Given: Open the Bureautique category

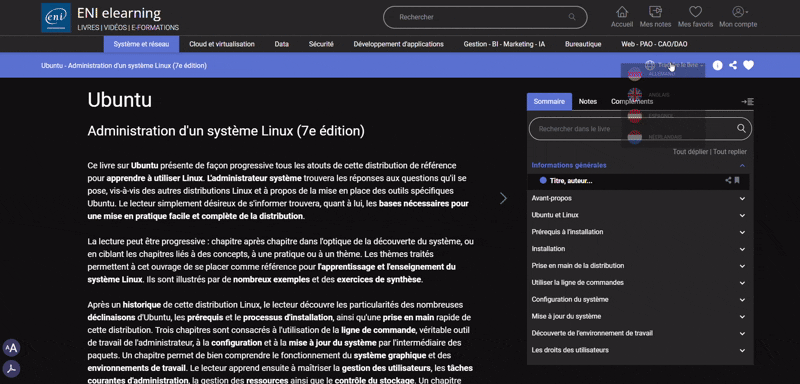Looking at the screenshot, I should click(583, 44).
